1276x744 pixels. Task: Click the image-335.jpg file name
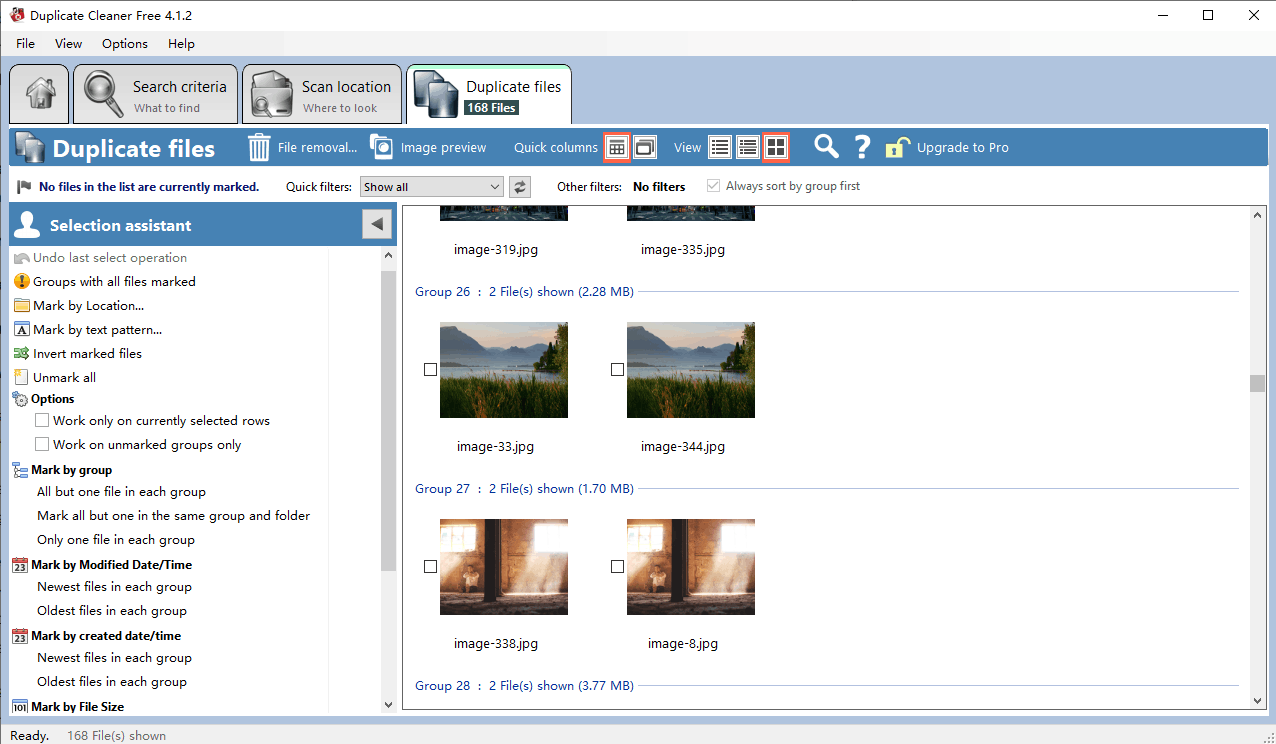(x=683, y=250)
